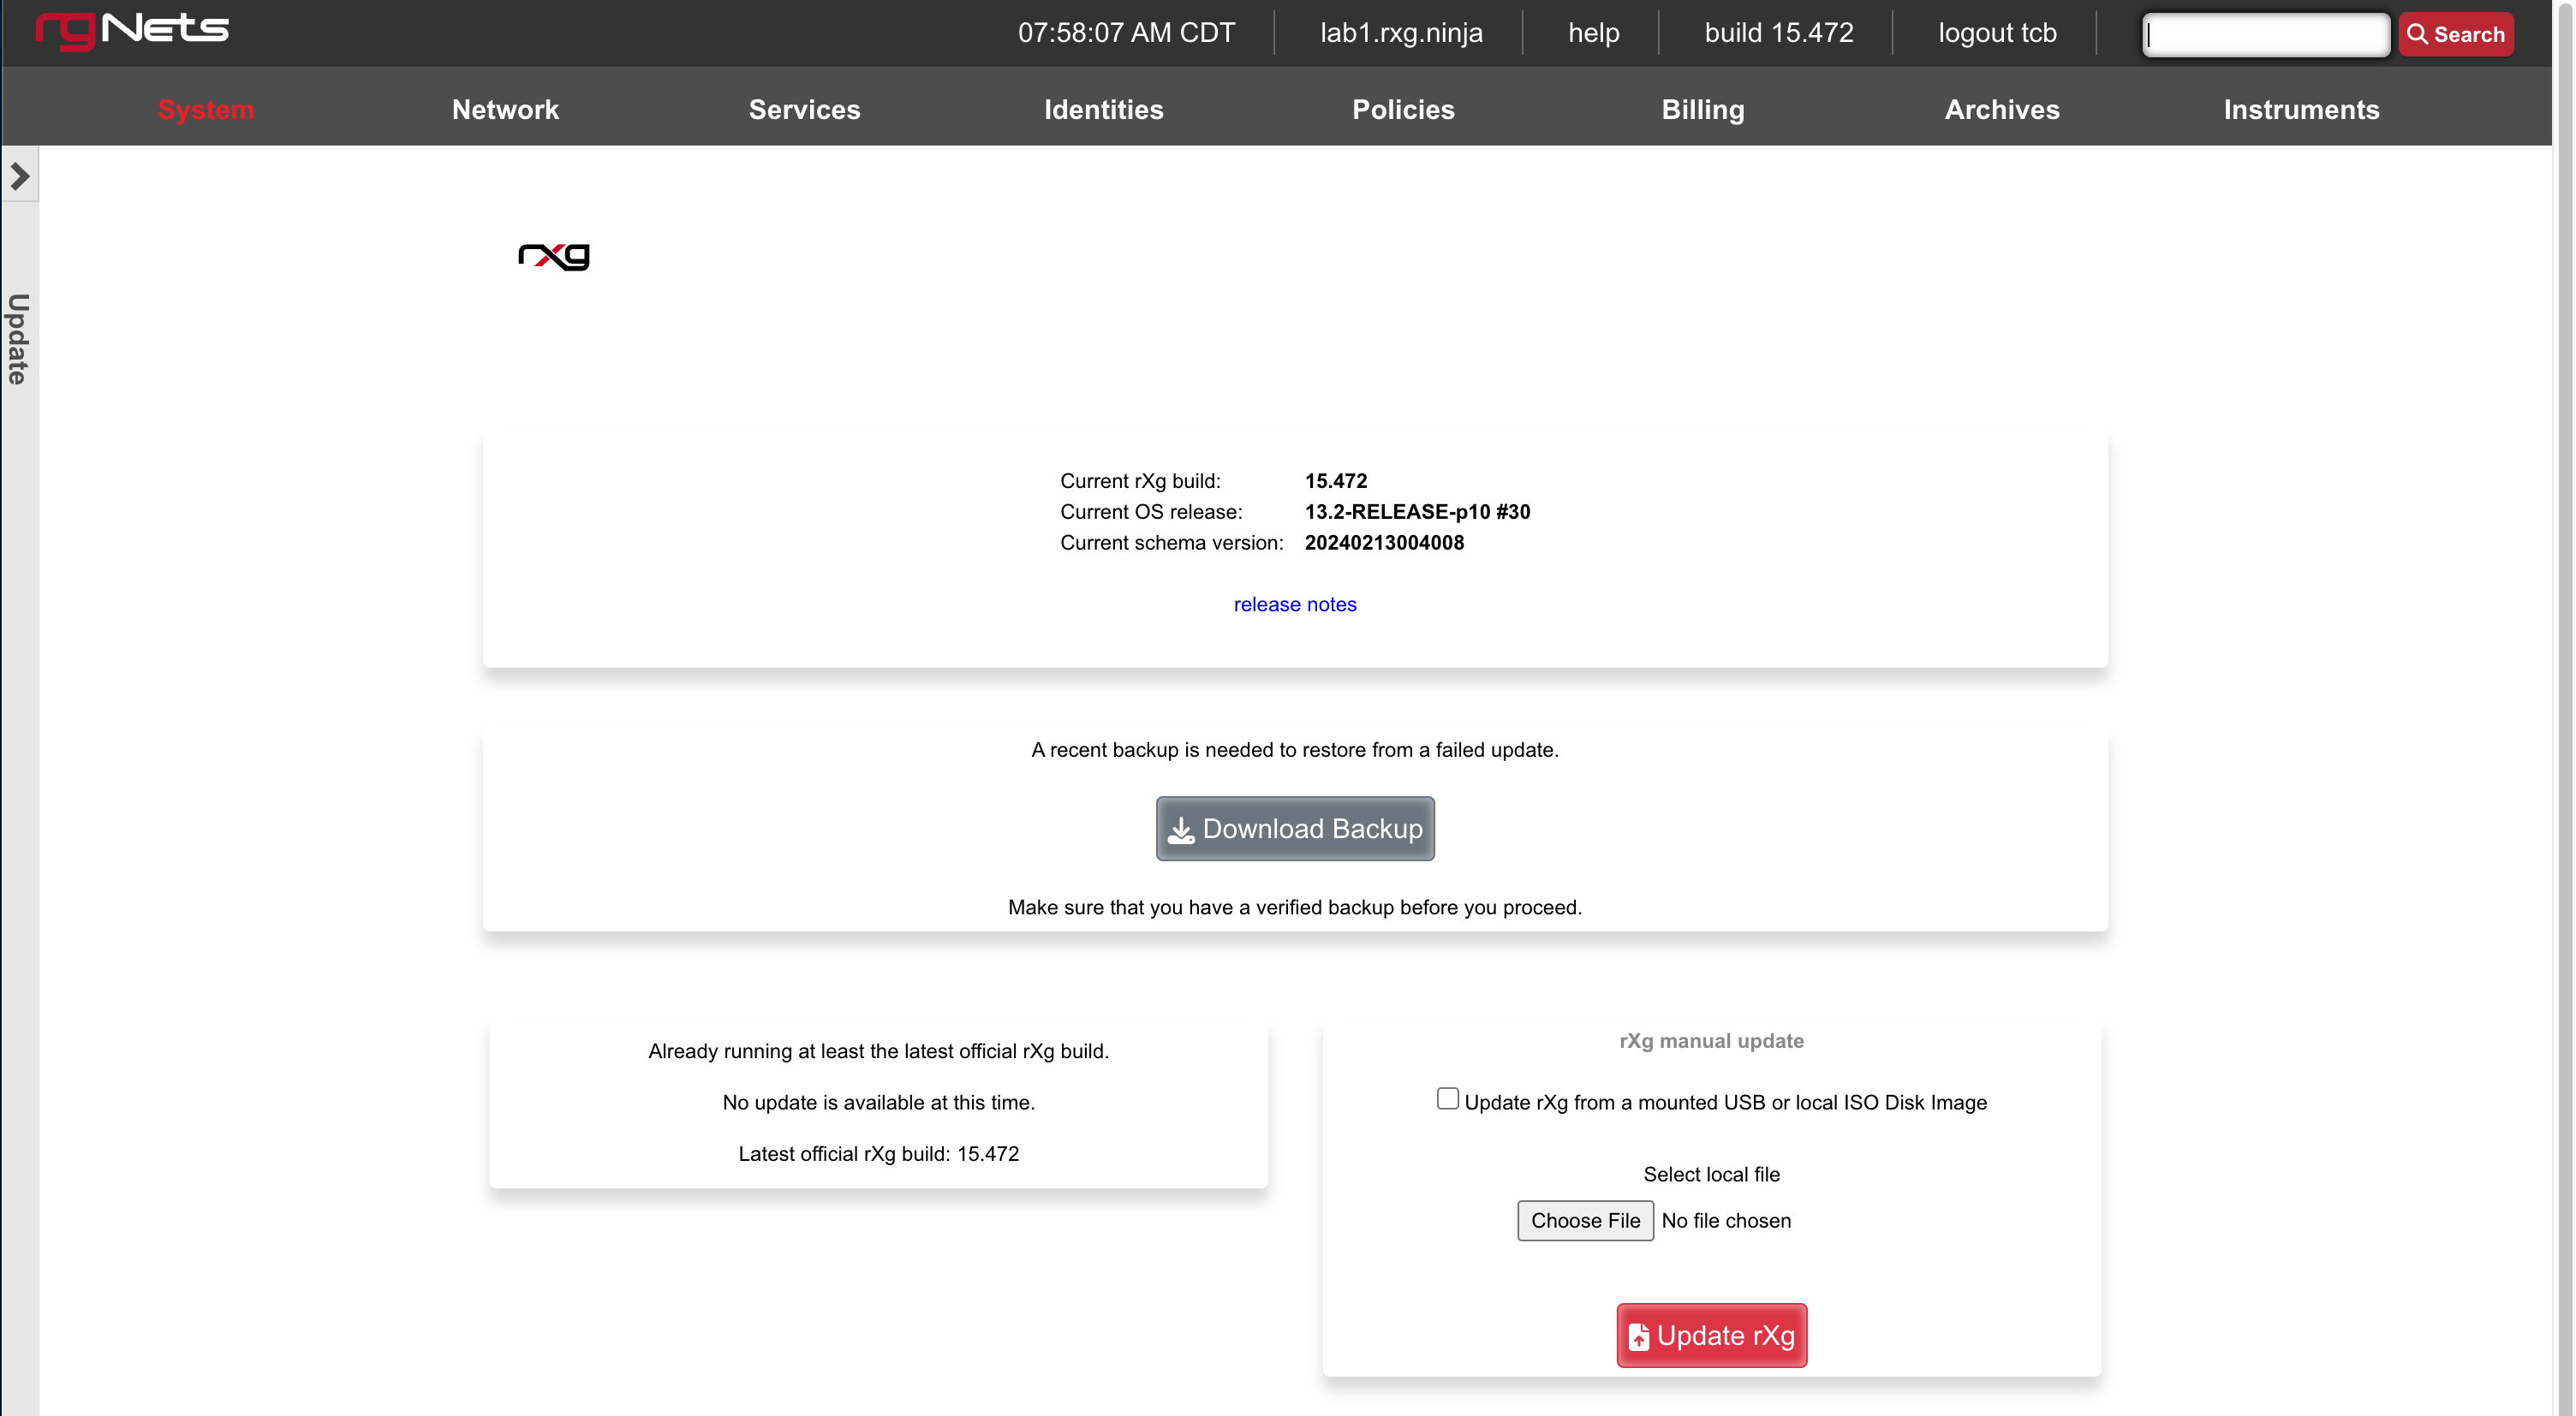Image resolution: width=2576 pixels, height=1416 pixels.
Task: Click the red Search button
Action: (x=2455, y=34)
